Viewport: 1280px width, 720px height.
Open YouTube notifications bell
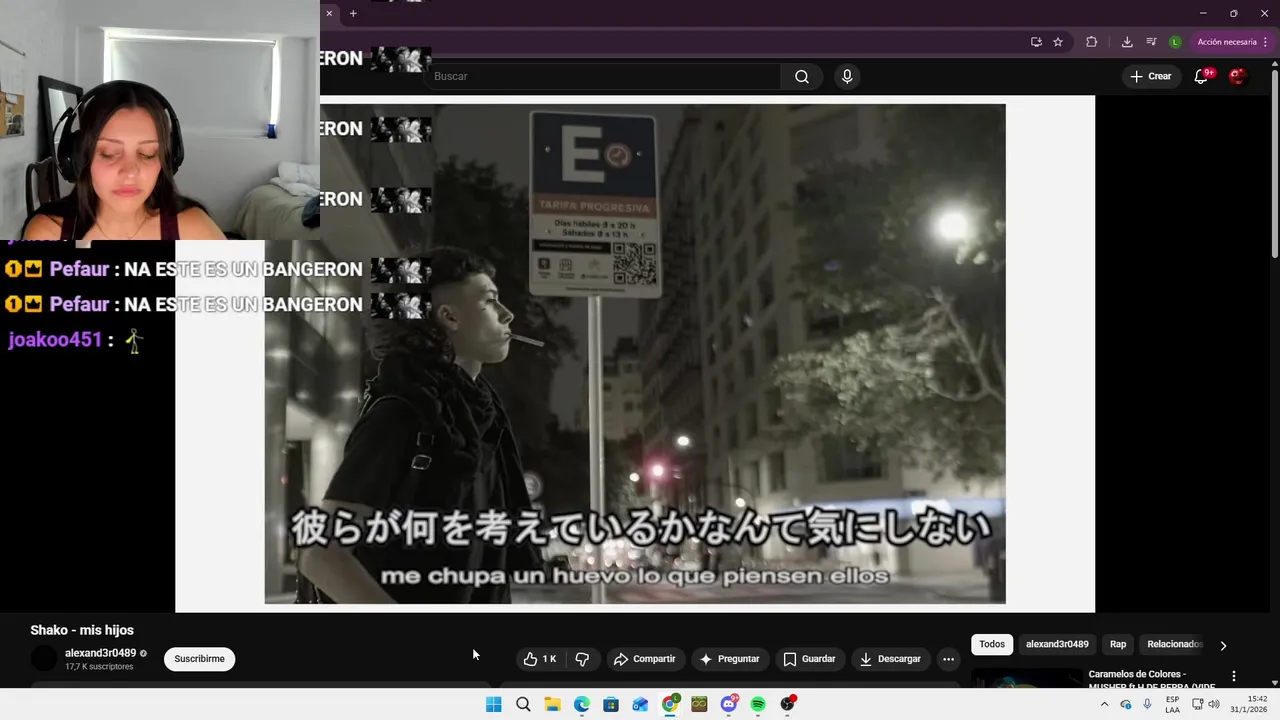coord(1202,76)
